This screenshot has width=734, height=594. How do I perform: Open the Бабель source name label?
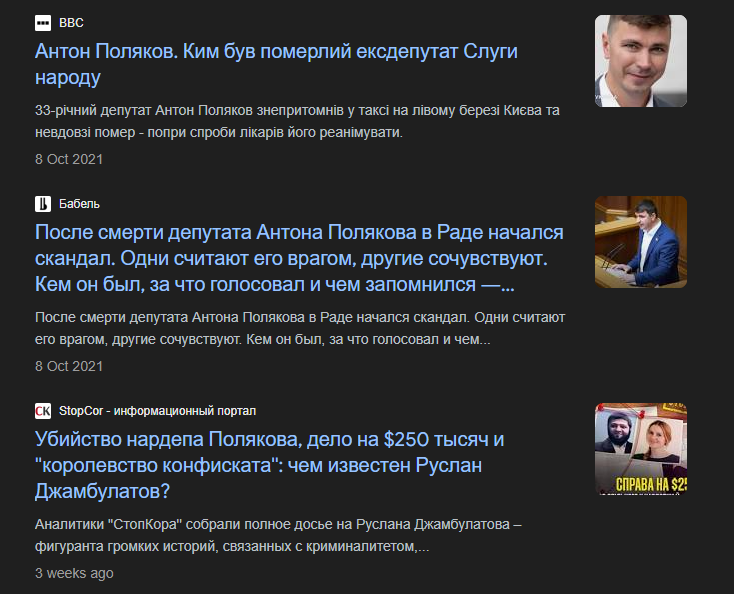[x=79, y=204]
